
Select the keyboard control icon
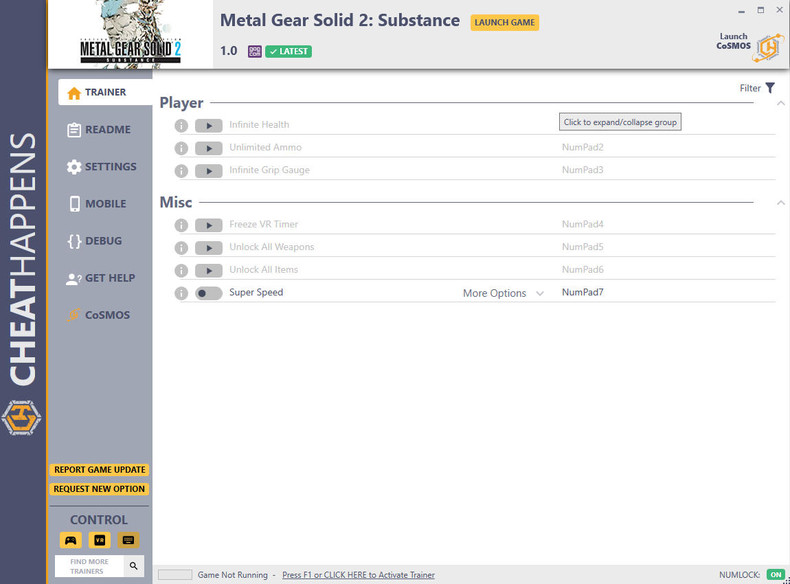coord(128,540)
